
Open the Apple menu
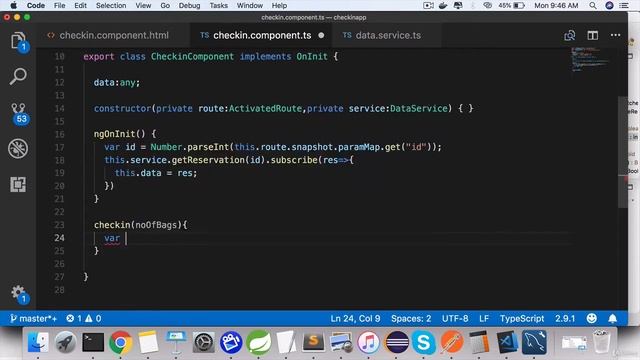tap(13, 5)
